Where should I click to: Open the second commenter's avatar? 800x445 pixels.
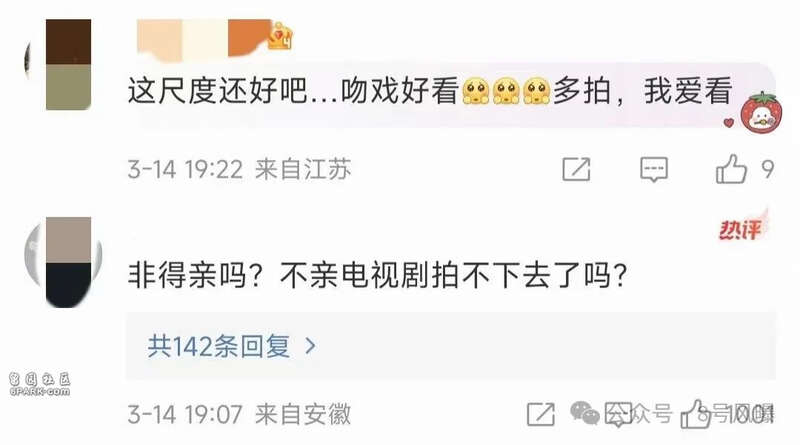(x=63, y=262)
